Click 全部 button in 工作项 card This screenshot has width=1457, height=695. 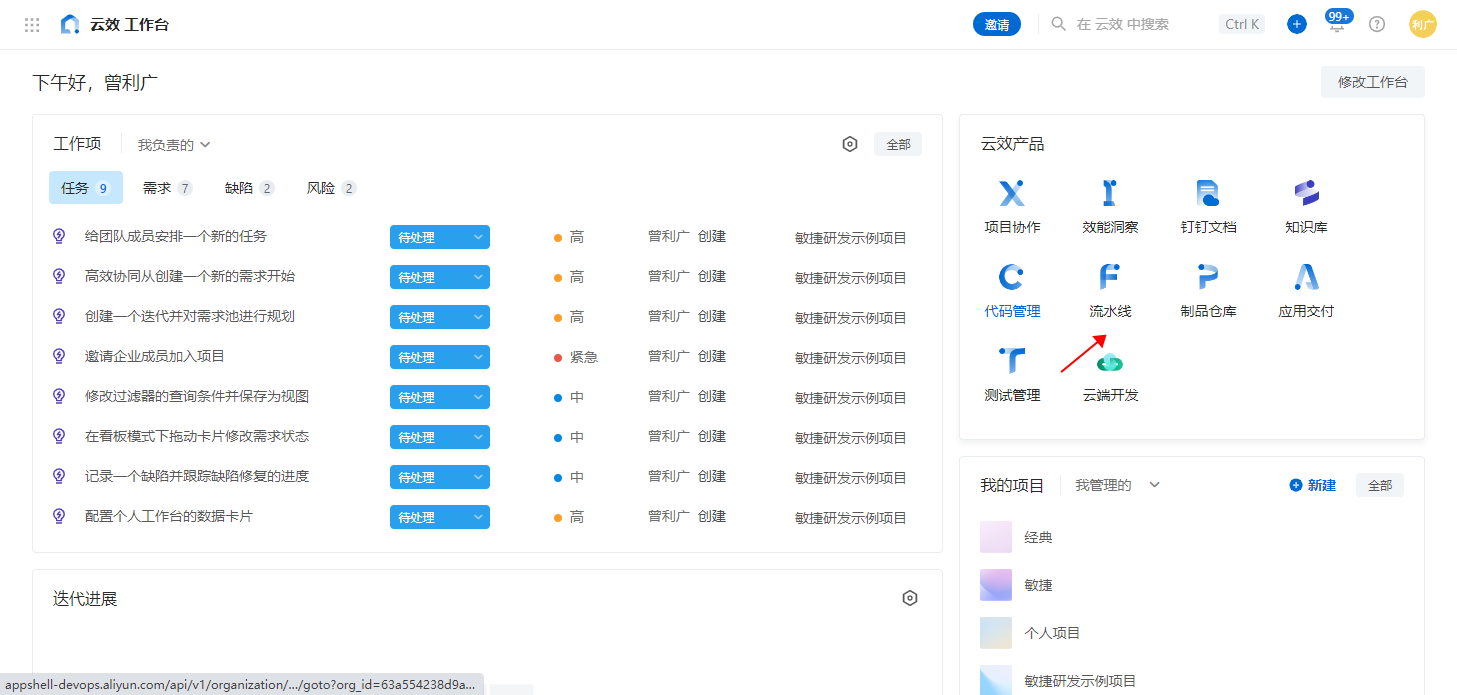[898, 144]
